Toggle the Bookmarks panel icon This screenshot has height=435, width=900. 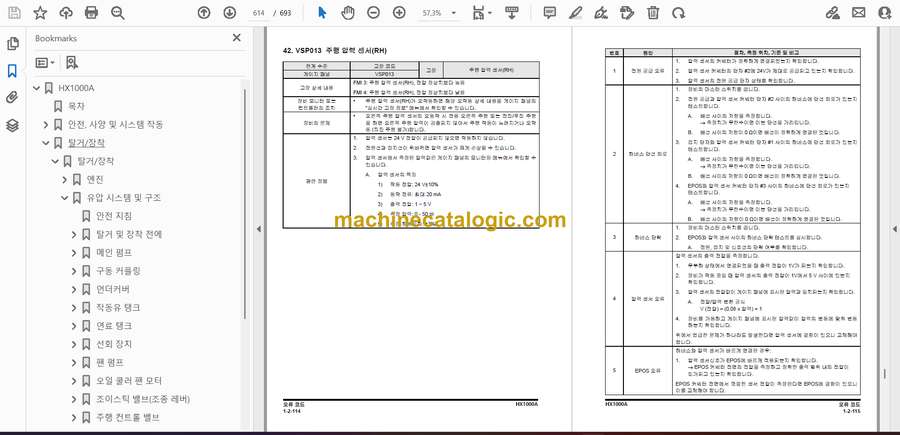click(12, 71)
